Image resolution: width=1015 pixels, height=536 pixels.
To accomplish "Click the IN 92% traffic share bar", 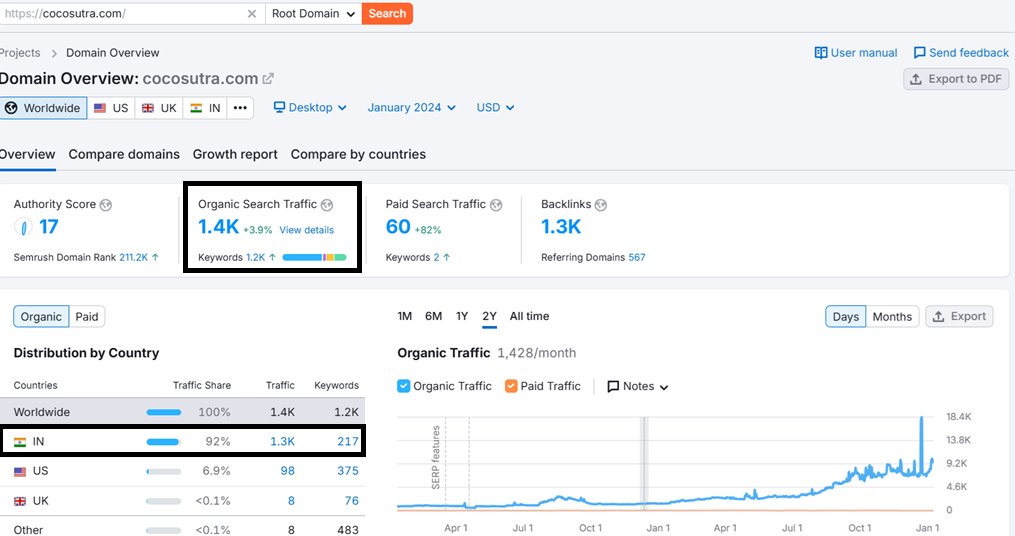I will tap(162, 442).
